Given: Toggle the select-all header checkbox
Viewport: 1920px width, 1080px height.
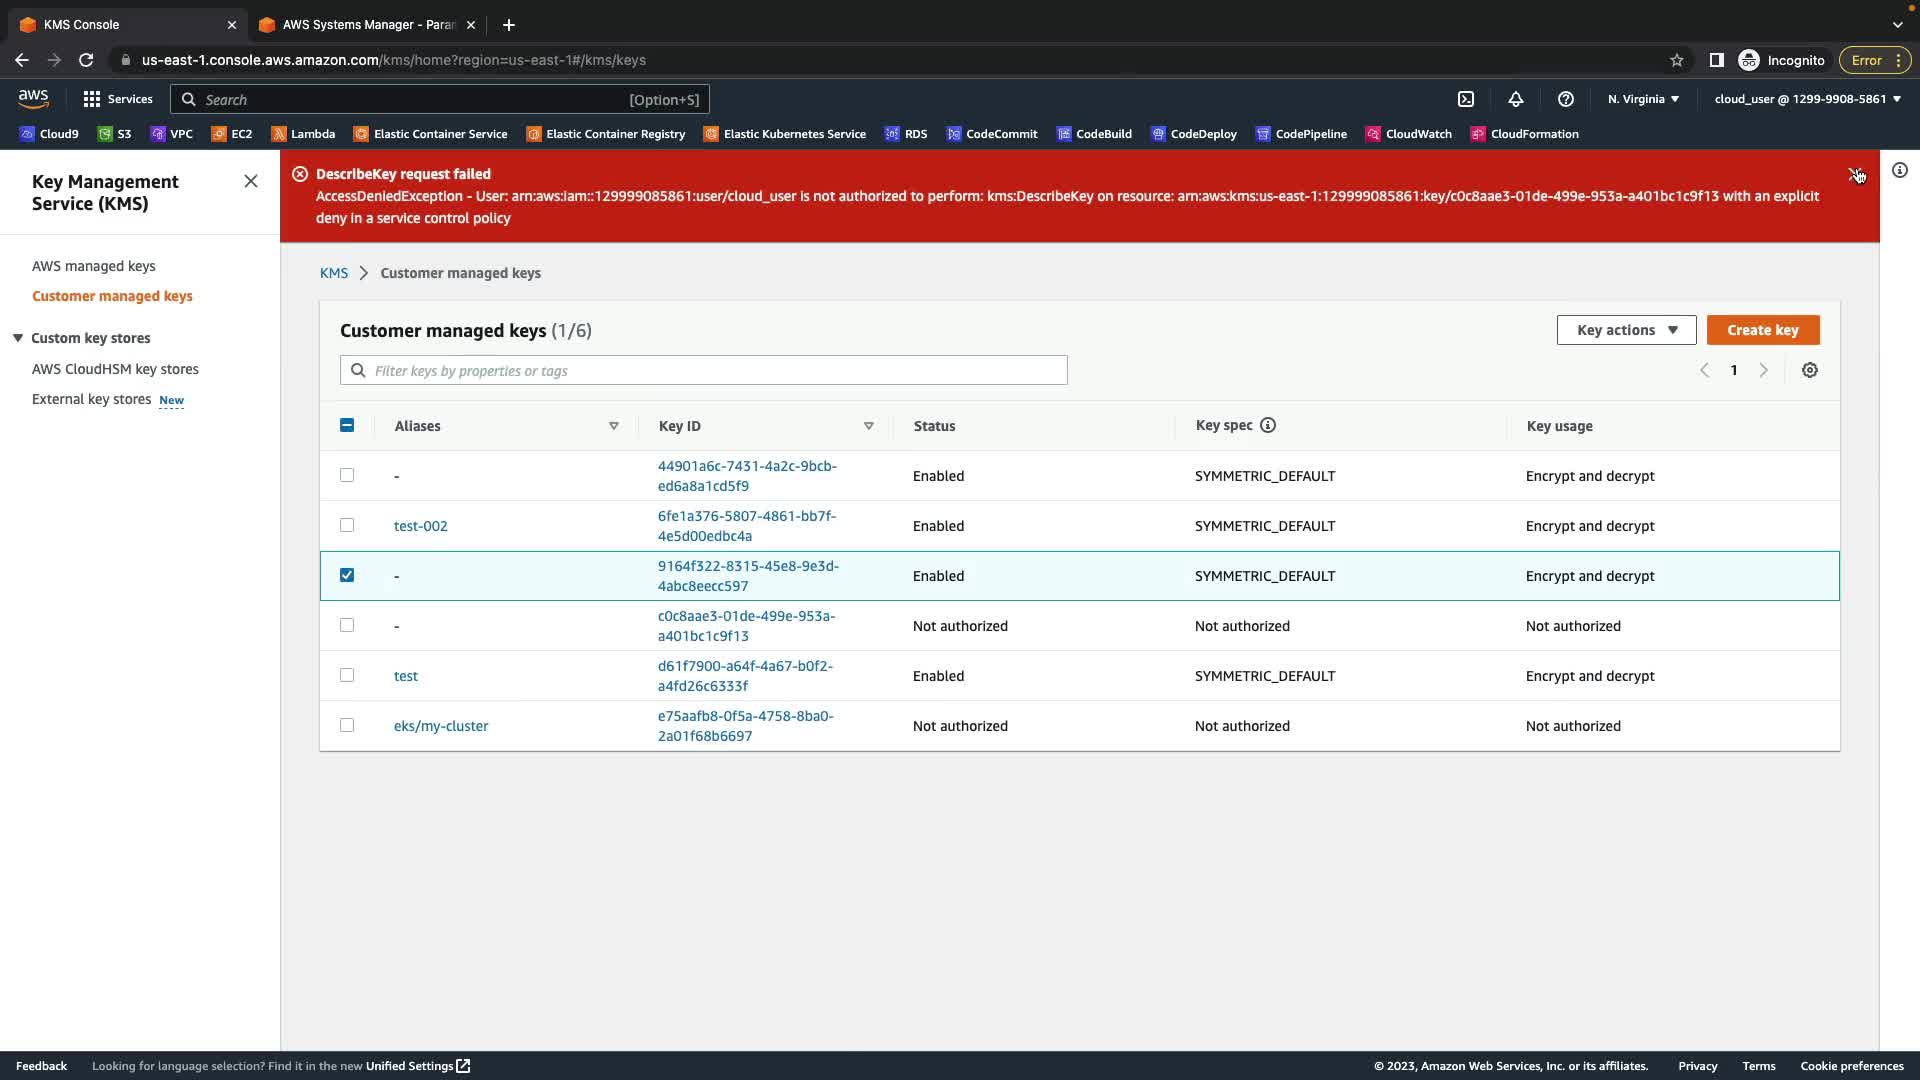Looking at the screenshot, I should (x=347, y=426).
